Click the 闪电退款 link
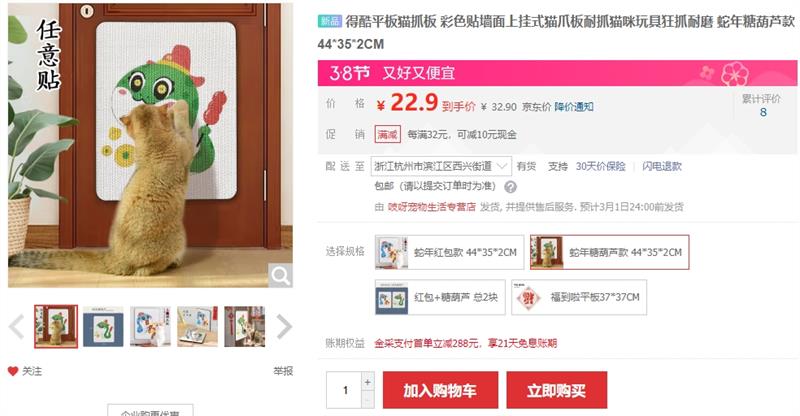Image resolution: width=800 pixels, height=416 pixels. 662,166
